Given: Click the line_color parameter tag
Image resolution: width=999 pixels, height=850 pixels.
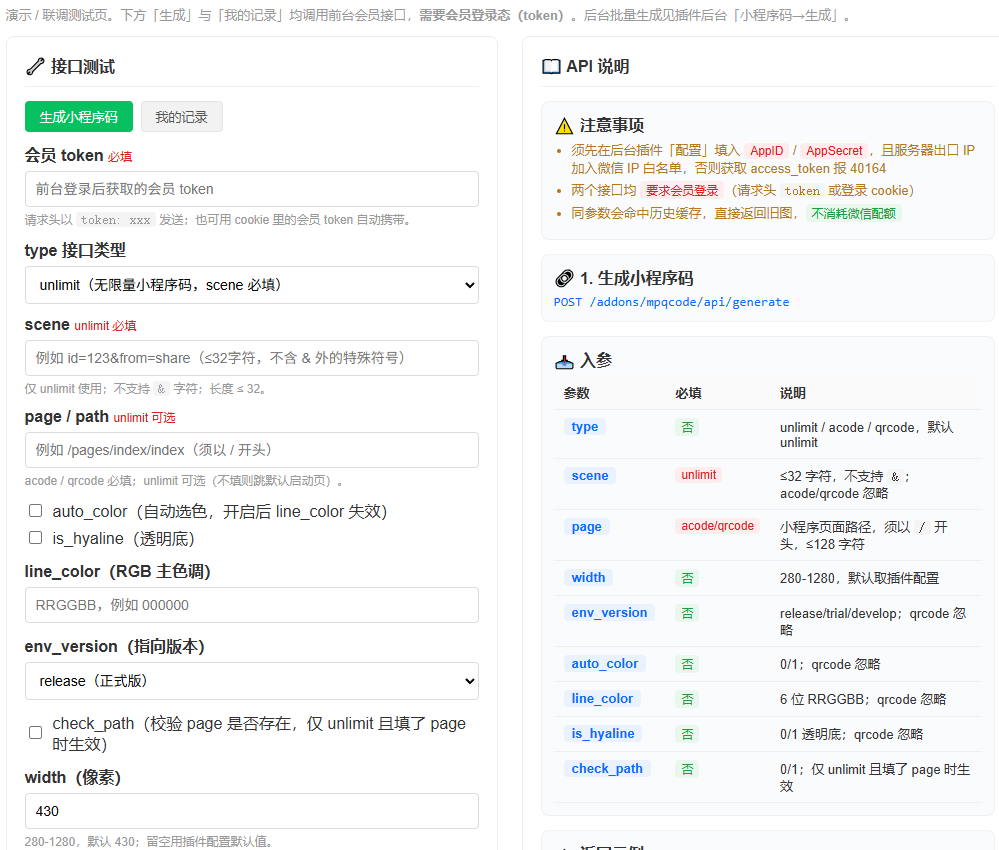Looking at the screenshot, I should tap(602, 698).
